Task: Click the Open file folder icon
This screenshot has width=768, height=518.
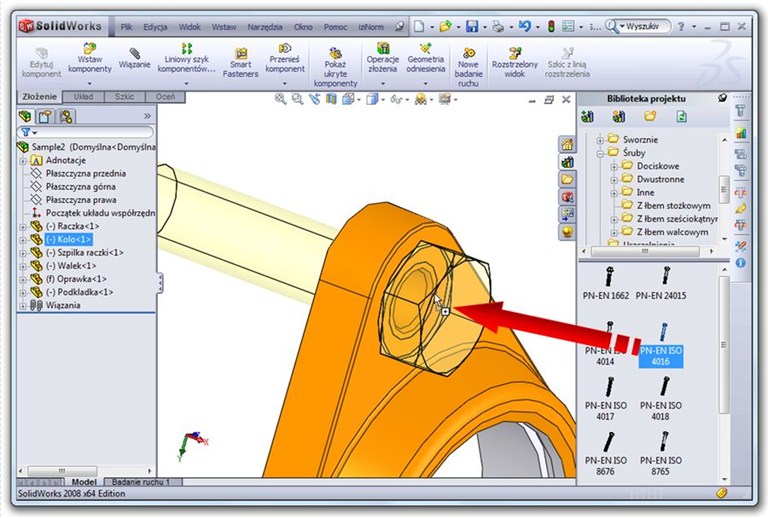Action: pyautogui.click(x=445, y=26)
